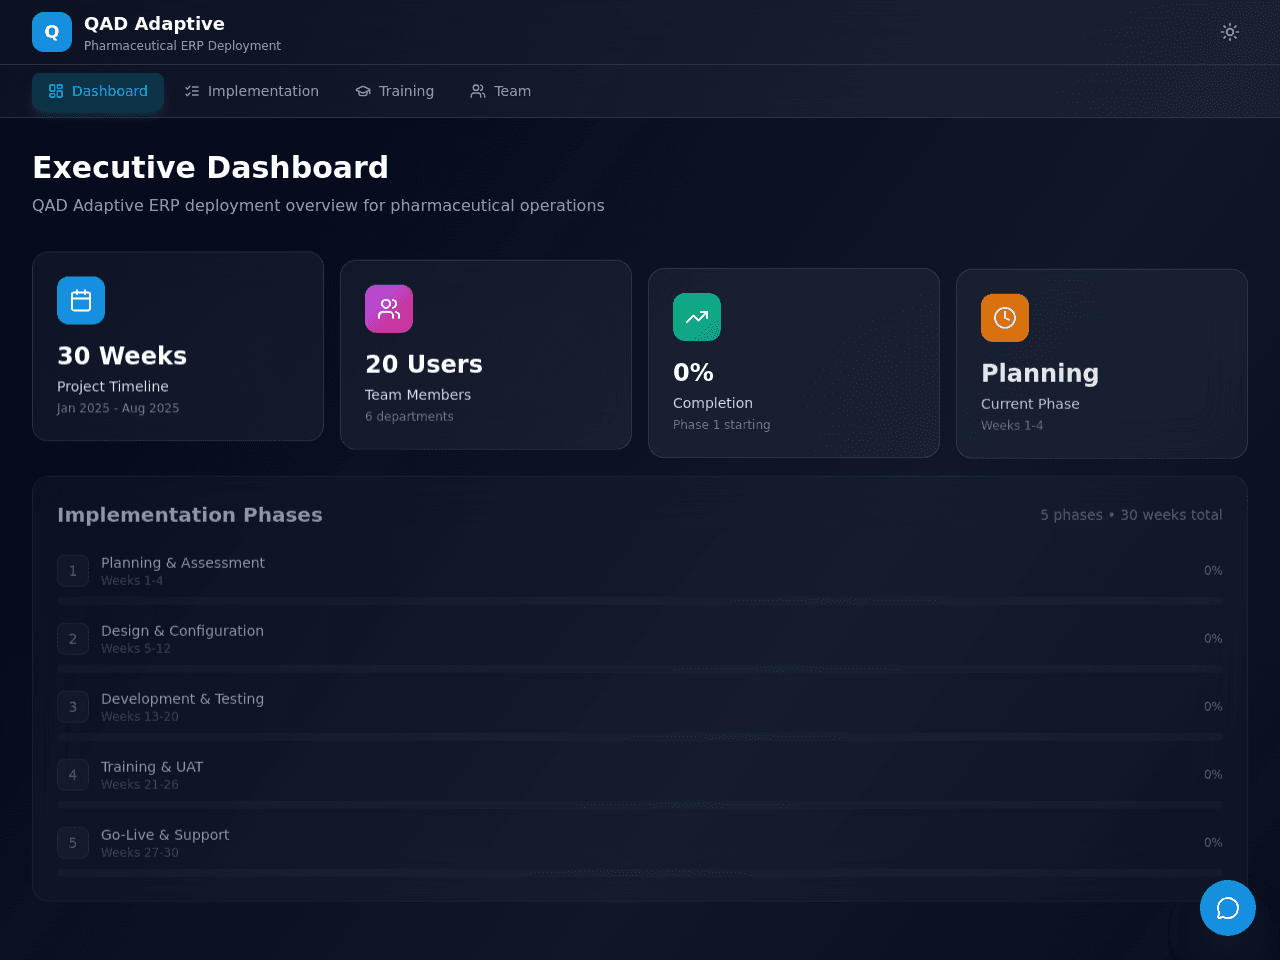Click the "Implementation Phases" heading
Screen dimensions: 1280x960
[x=190, y=515]
